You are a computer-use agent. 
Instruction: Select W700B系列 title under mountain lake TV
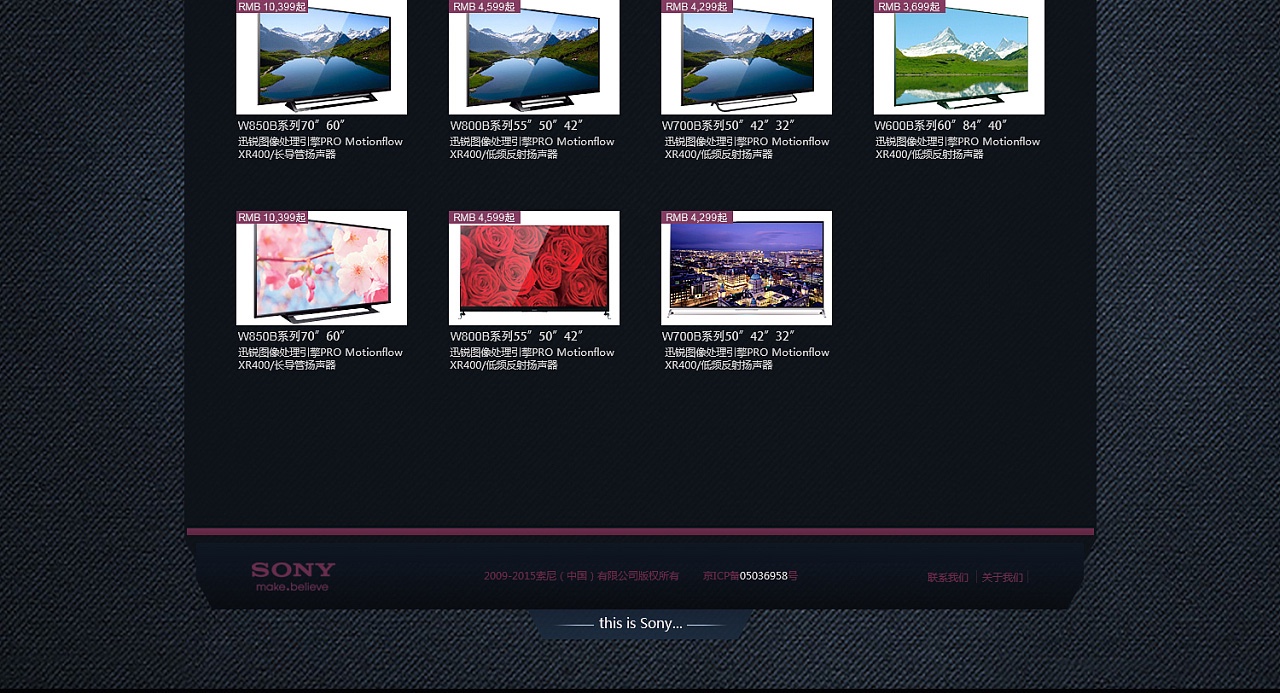point(728,125)
